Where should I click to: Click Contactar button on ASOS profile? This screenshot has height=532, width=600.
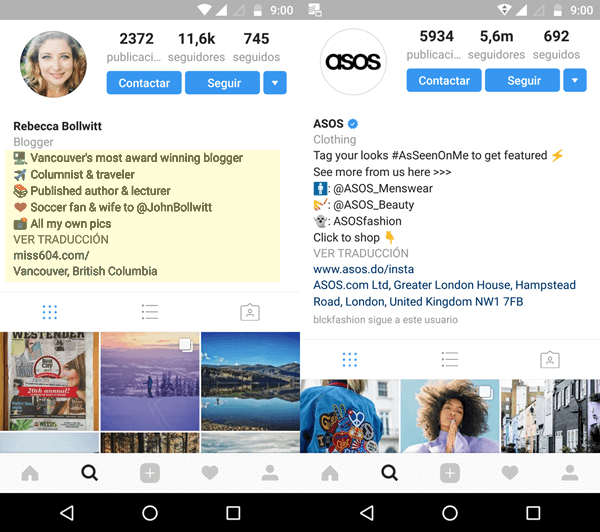point(444,80)
